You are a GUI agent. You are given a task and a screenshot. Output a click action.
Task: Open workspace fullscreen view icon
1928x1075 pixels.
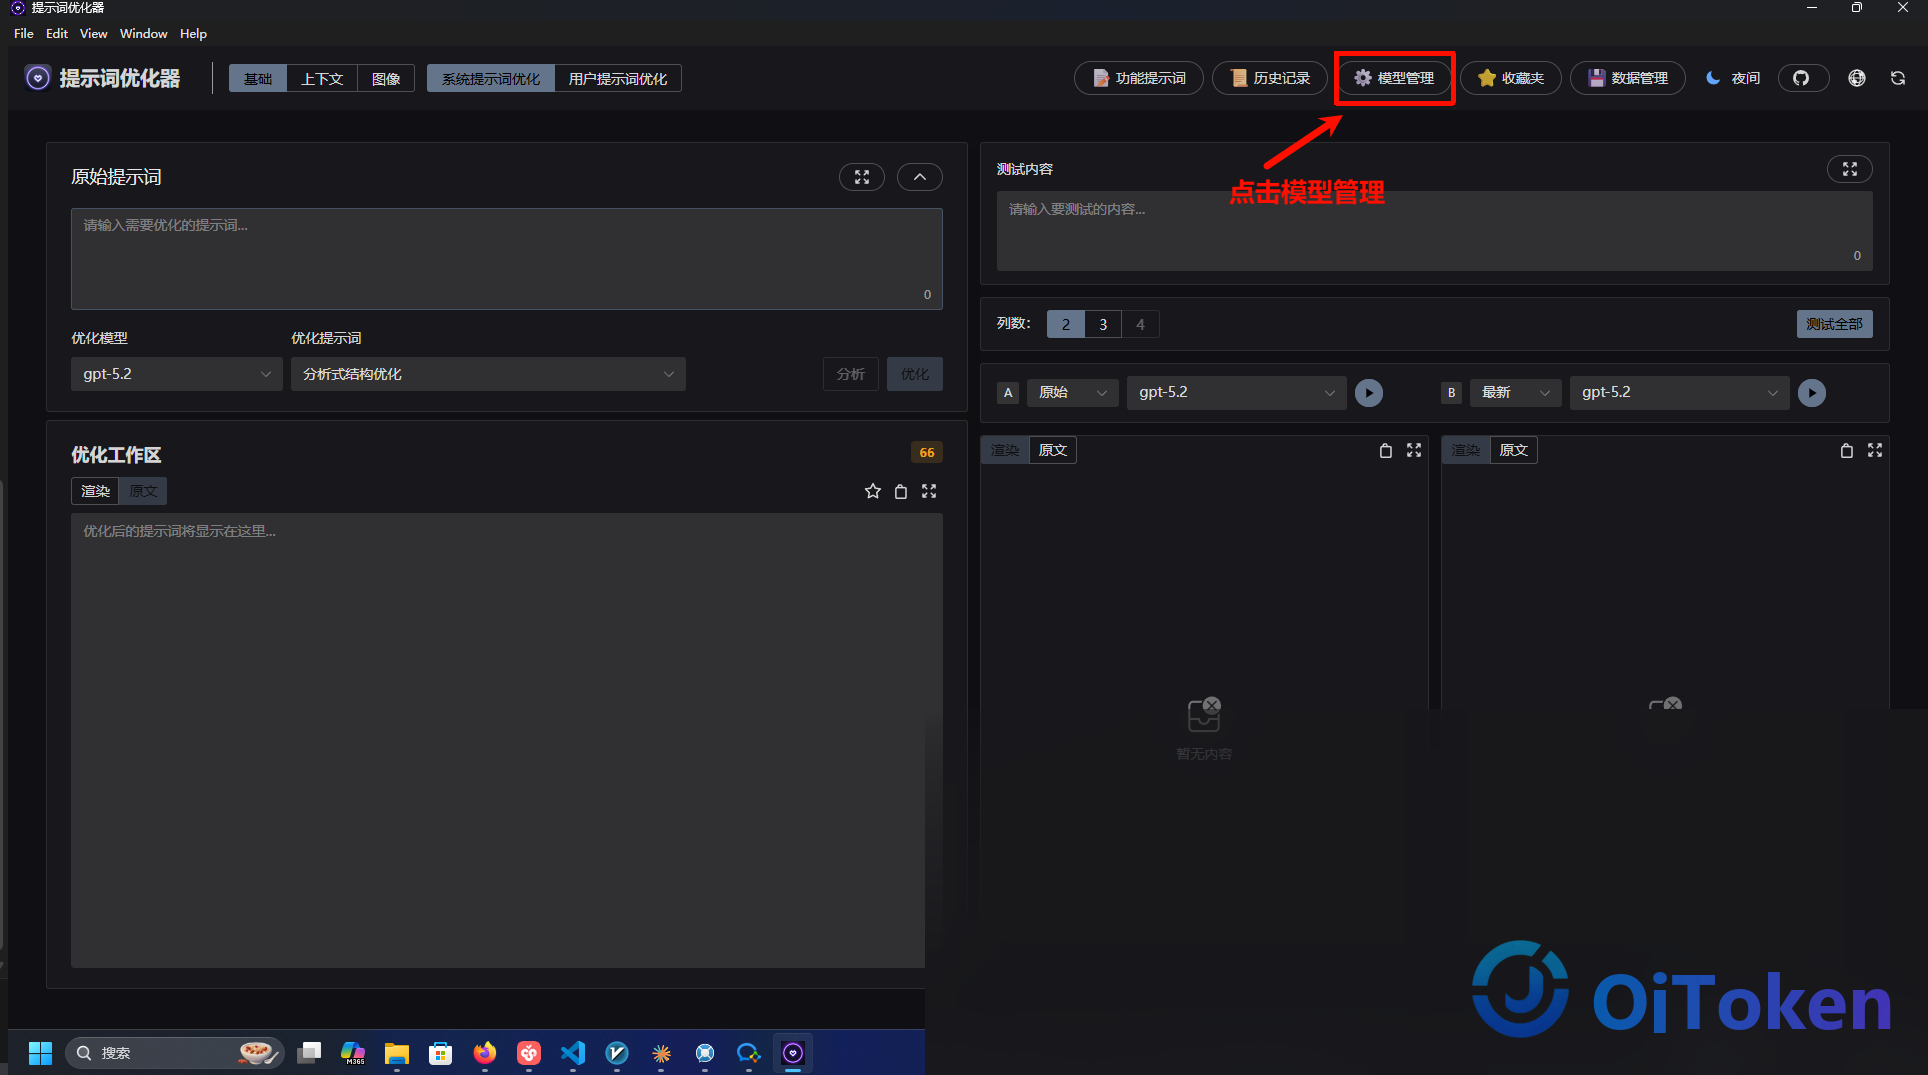click(x=929, y=491)
